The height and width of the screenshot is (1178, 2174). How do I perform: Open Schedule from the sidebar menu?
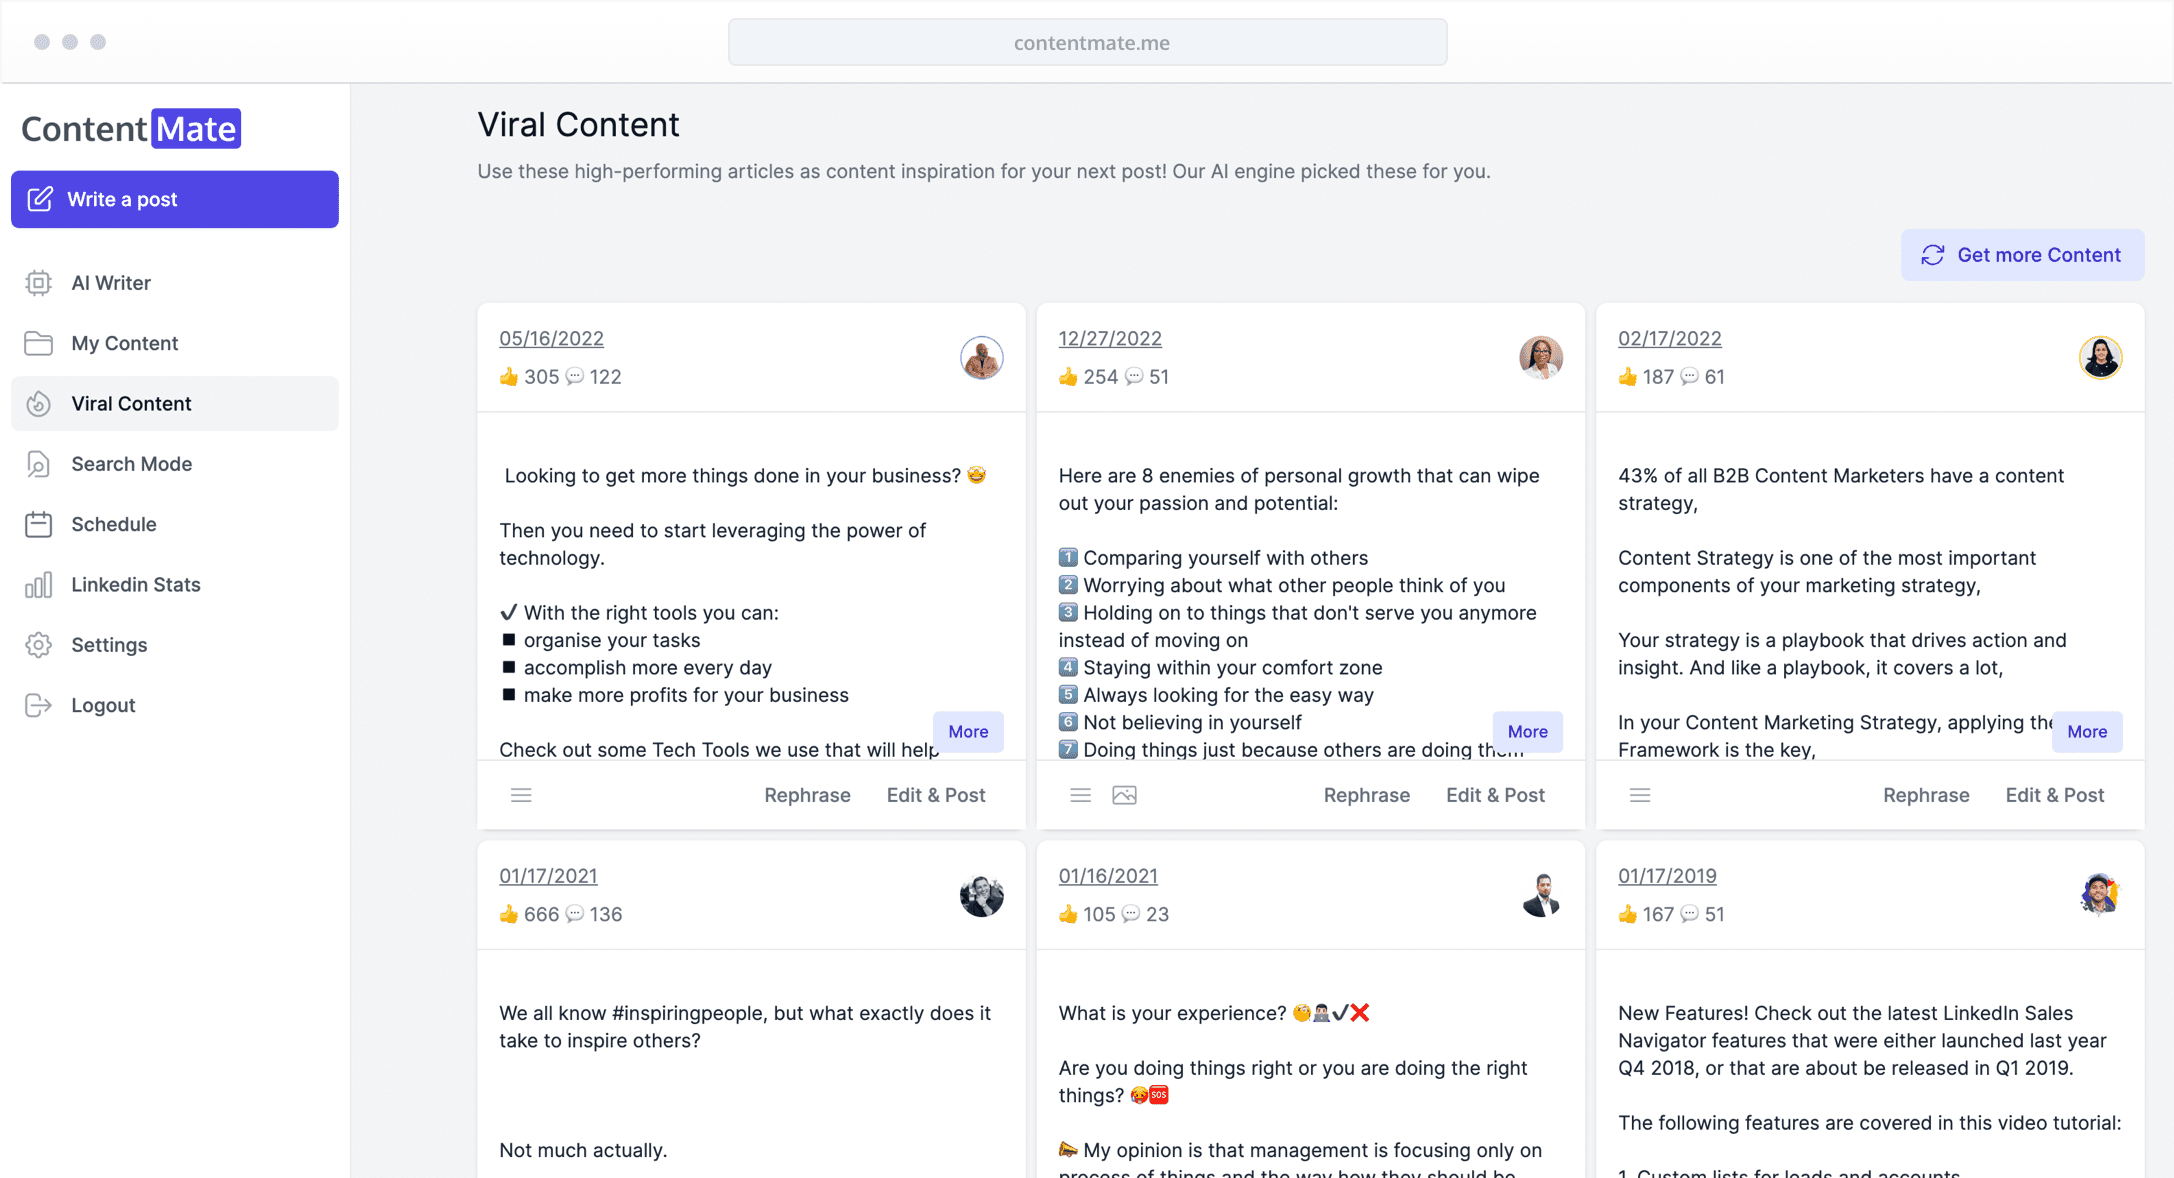(x=113, y=524)
